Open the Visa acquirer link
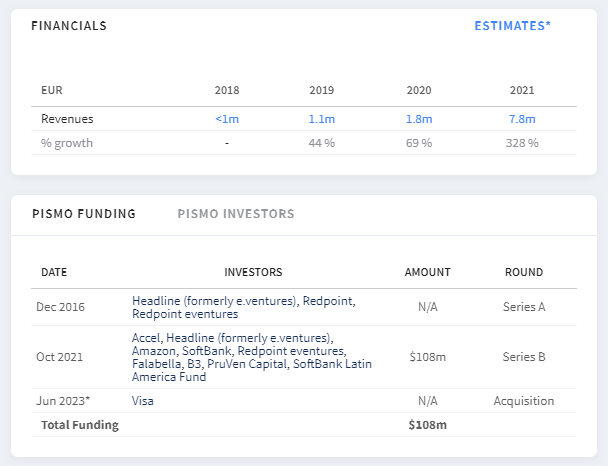The height and width of the screenshot is (466, 608). coord(143,400)
